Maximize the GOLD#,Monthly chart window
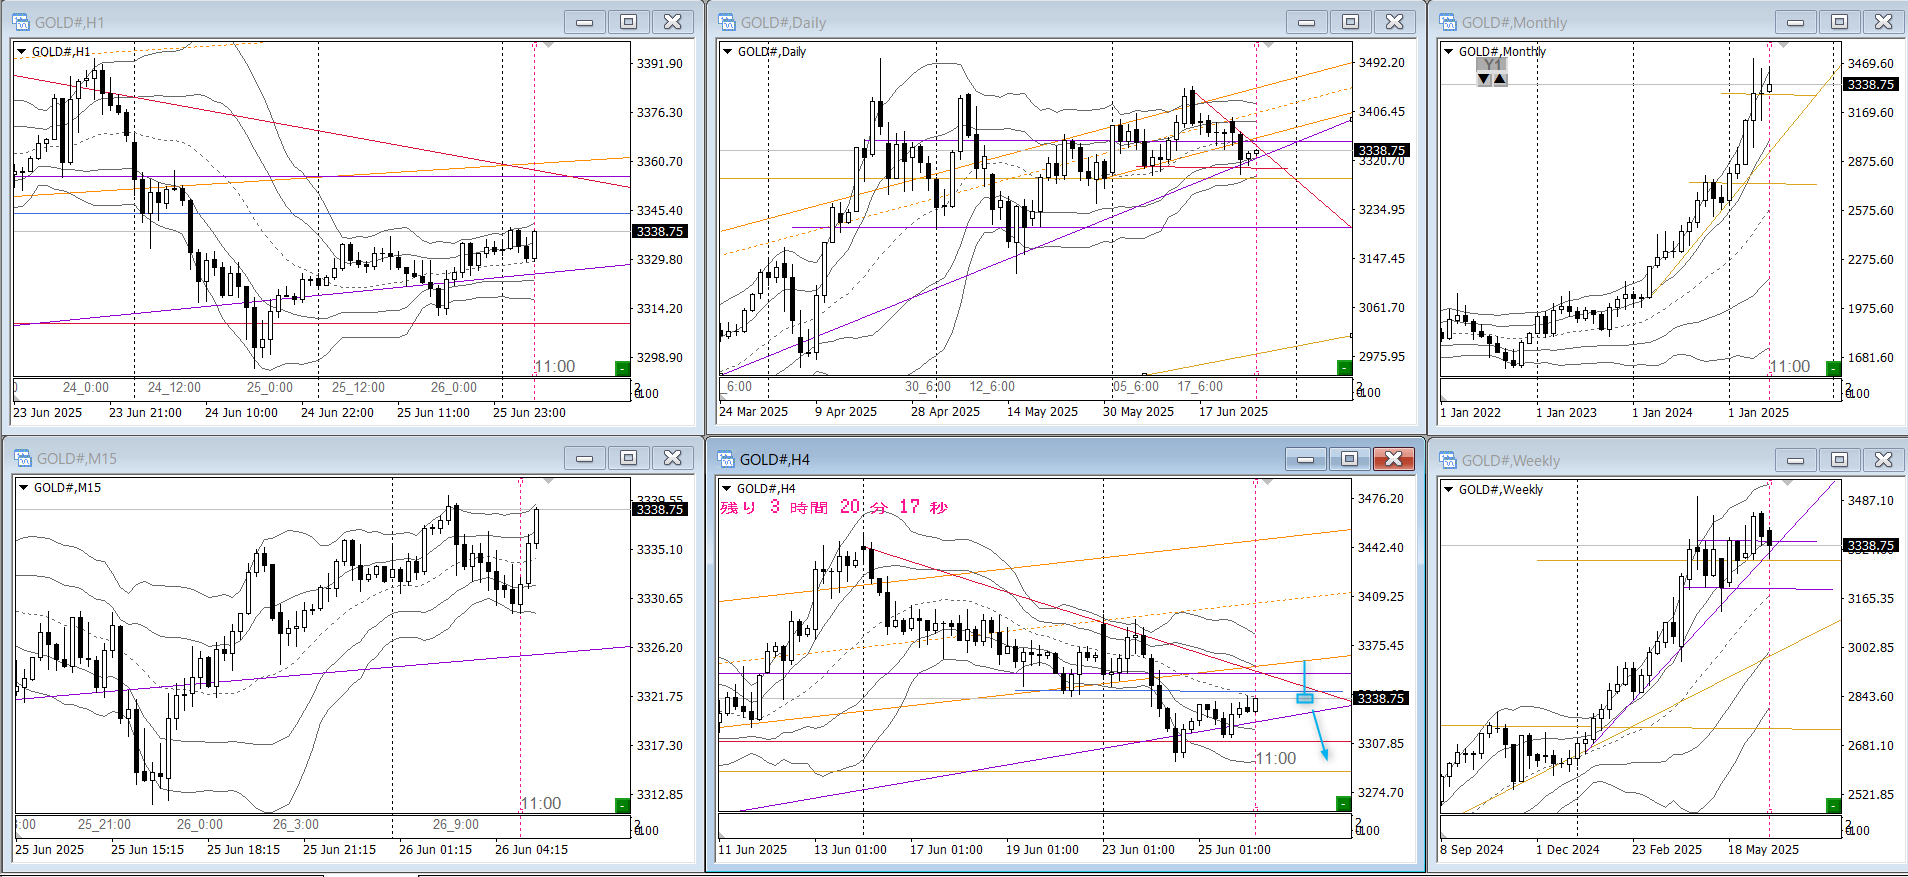 click(x=1840, y=22)
